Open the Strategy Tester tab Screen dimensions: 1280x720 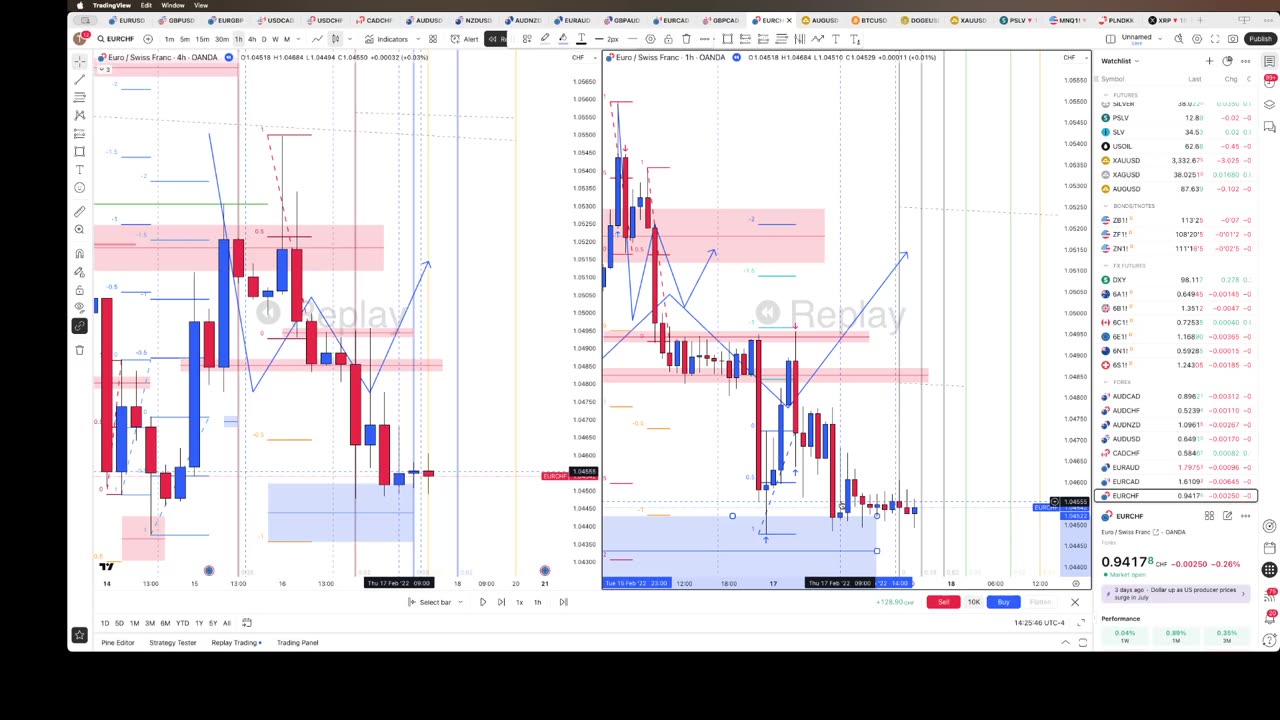(x=173, y=642)
